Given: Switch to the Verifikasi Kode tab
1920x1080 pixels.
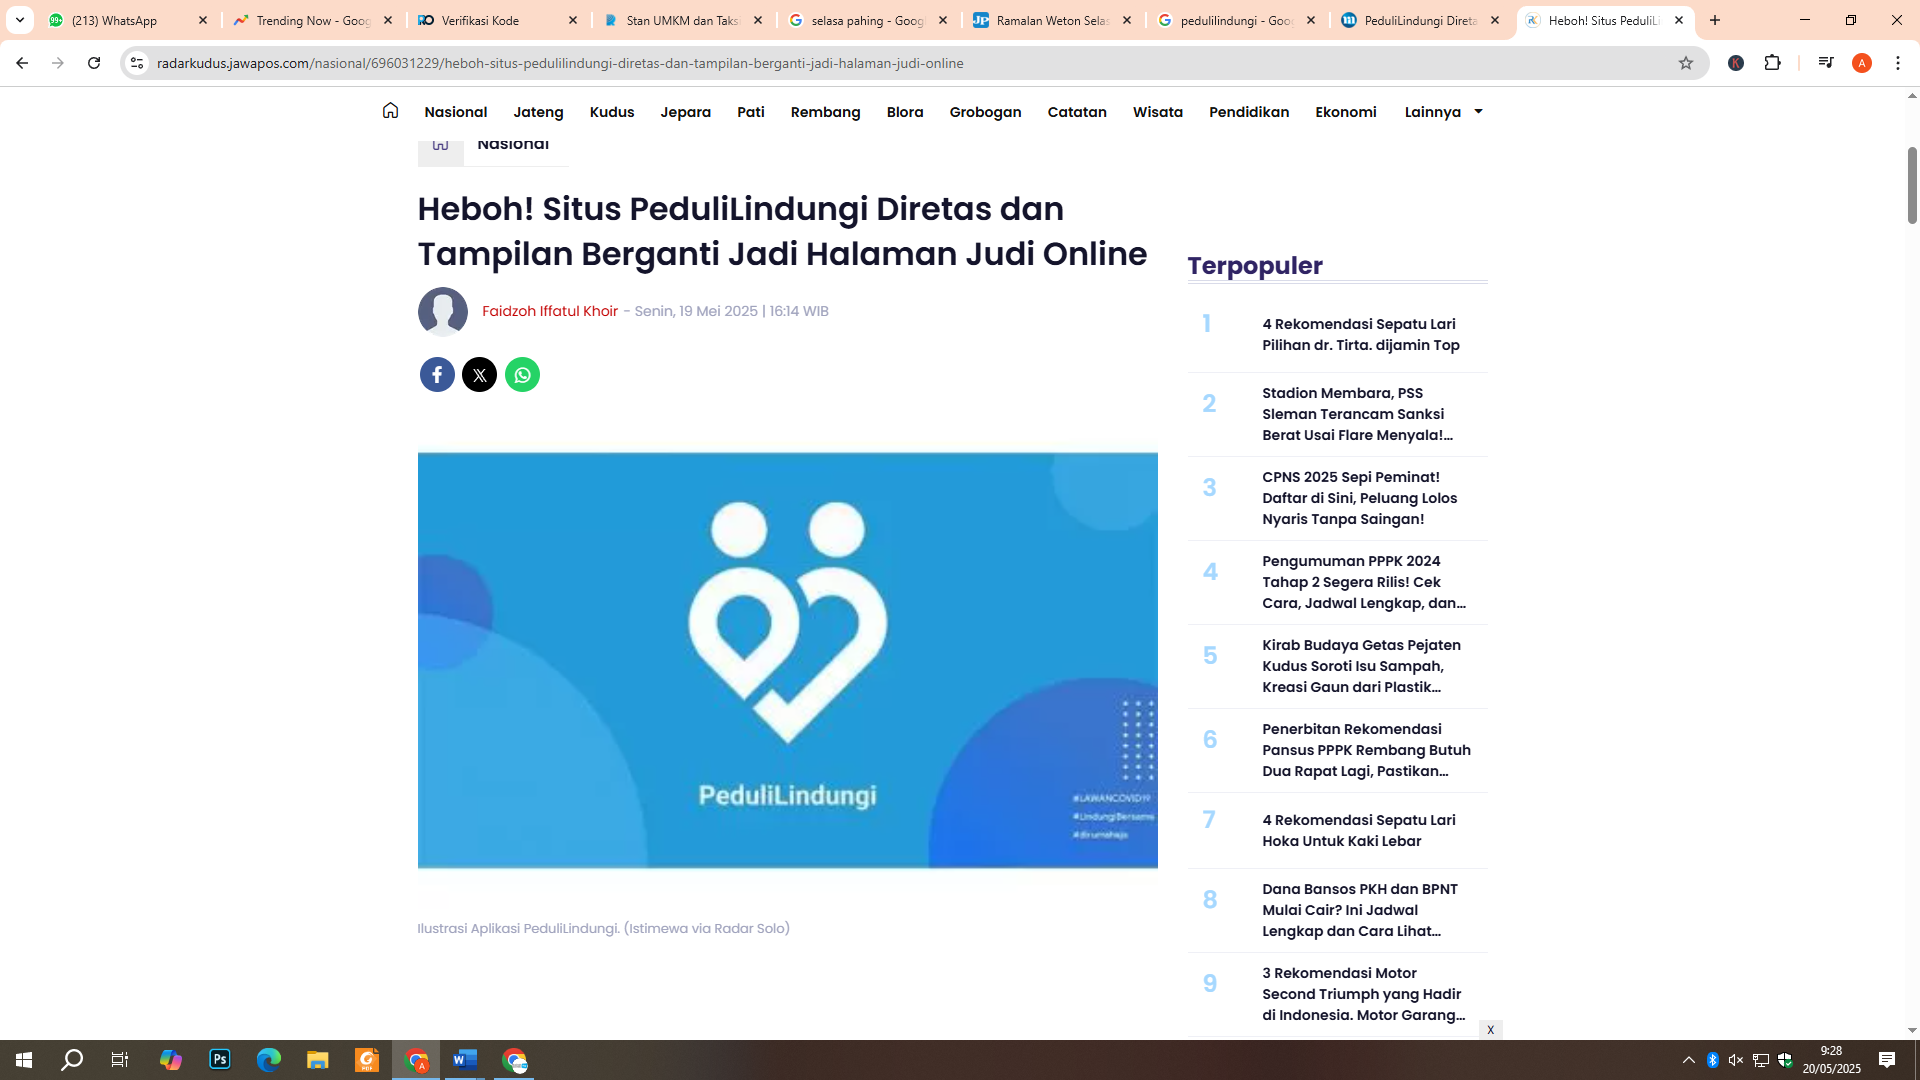Looking at the screenshot, I should [x=497, y=20].
